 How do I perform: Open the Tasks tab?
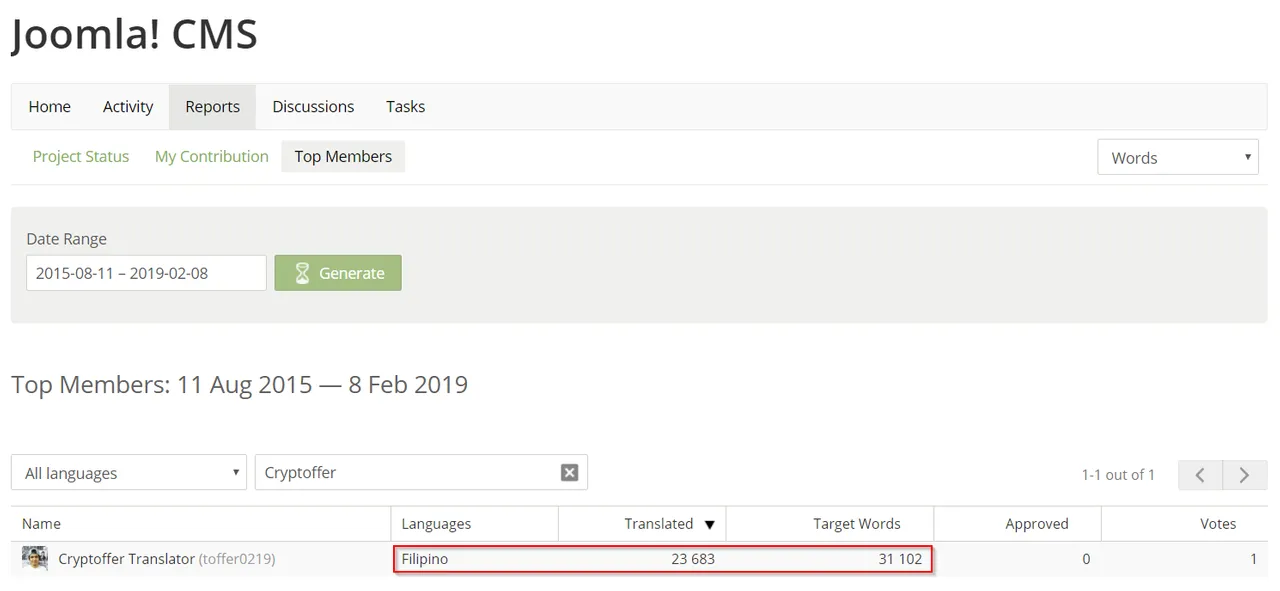[405, 107]
